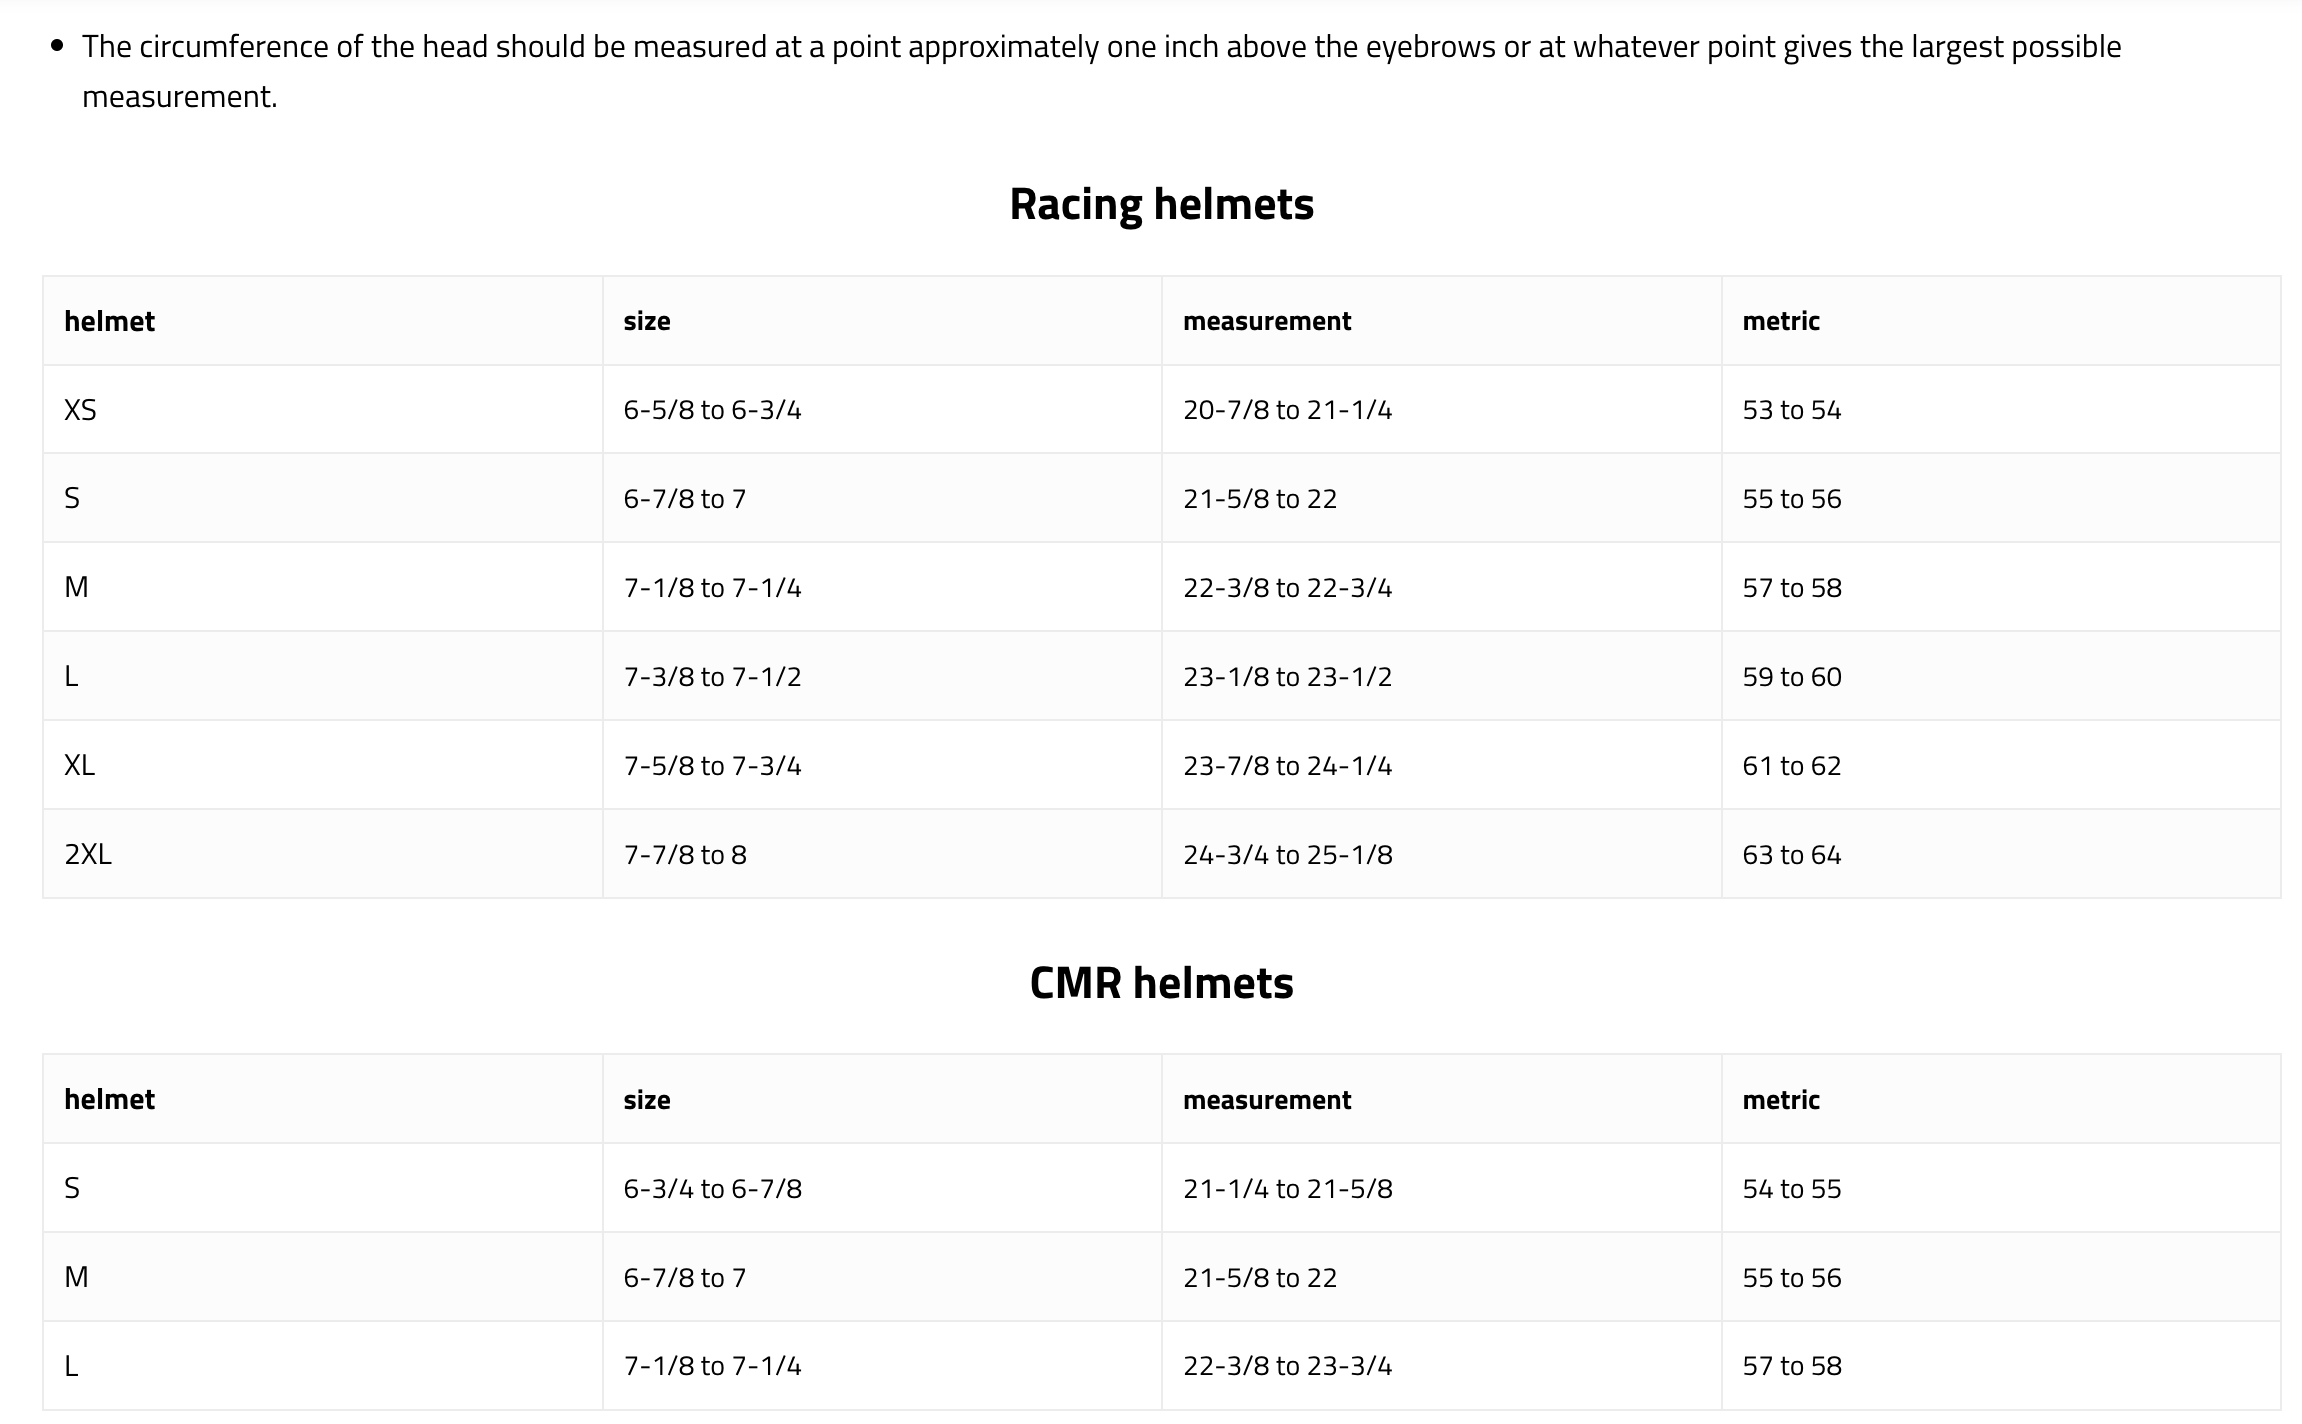Click size cell 7-3/8 to 7-1/2
This screenshot has height=1424, width=2302.
[882, 676]
